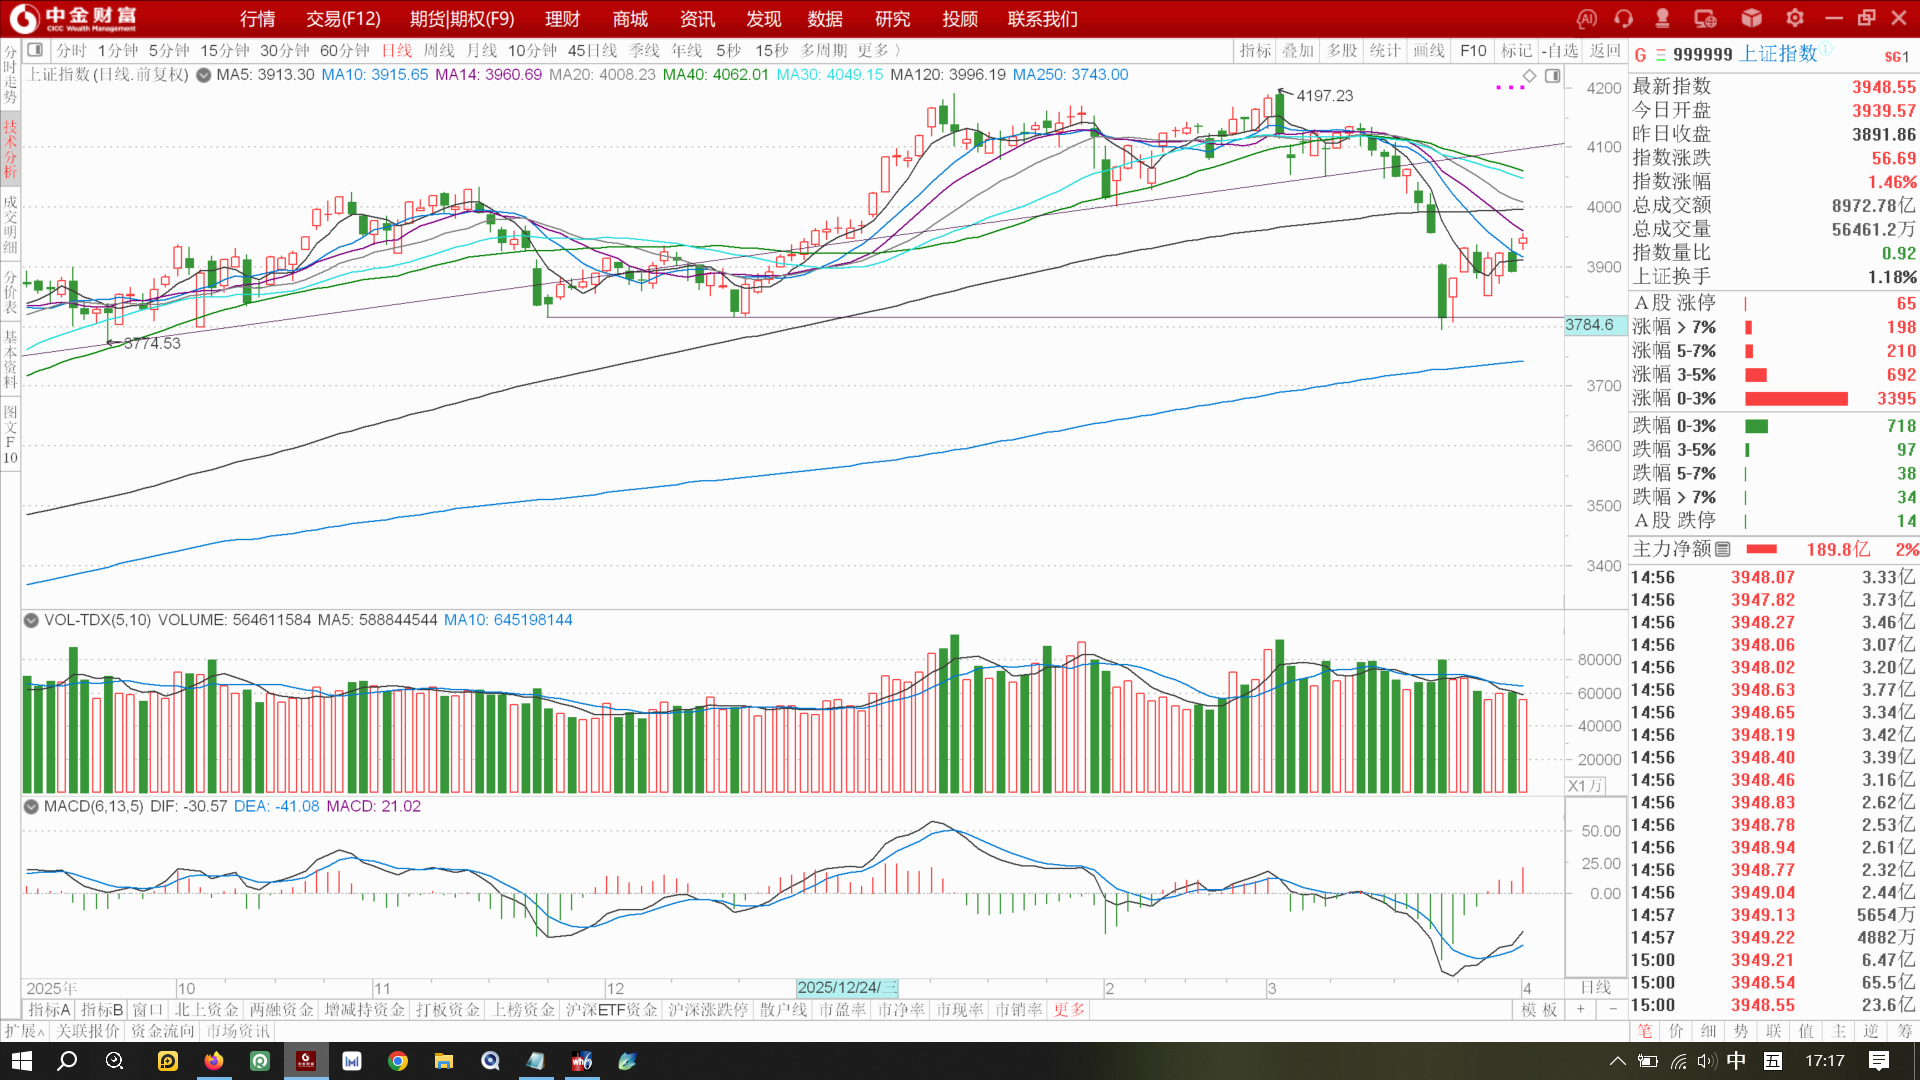Open the AI assistant head icon
Image resolution: width=1920 pixels, height=1080 pixels.
[x=1587, y=19]
